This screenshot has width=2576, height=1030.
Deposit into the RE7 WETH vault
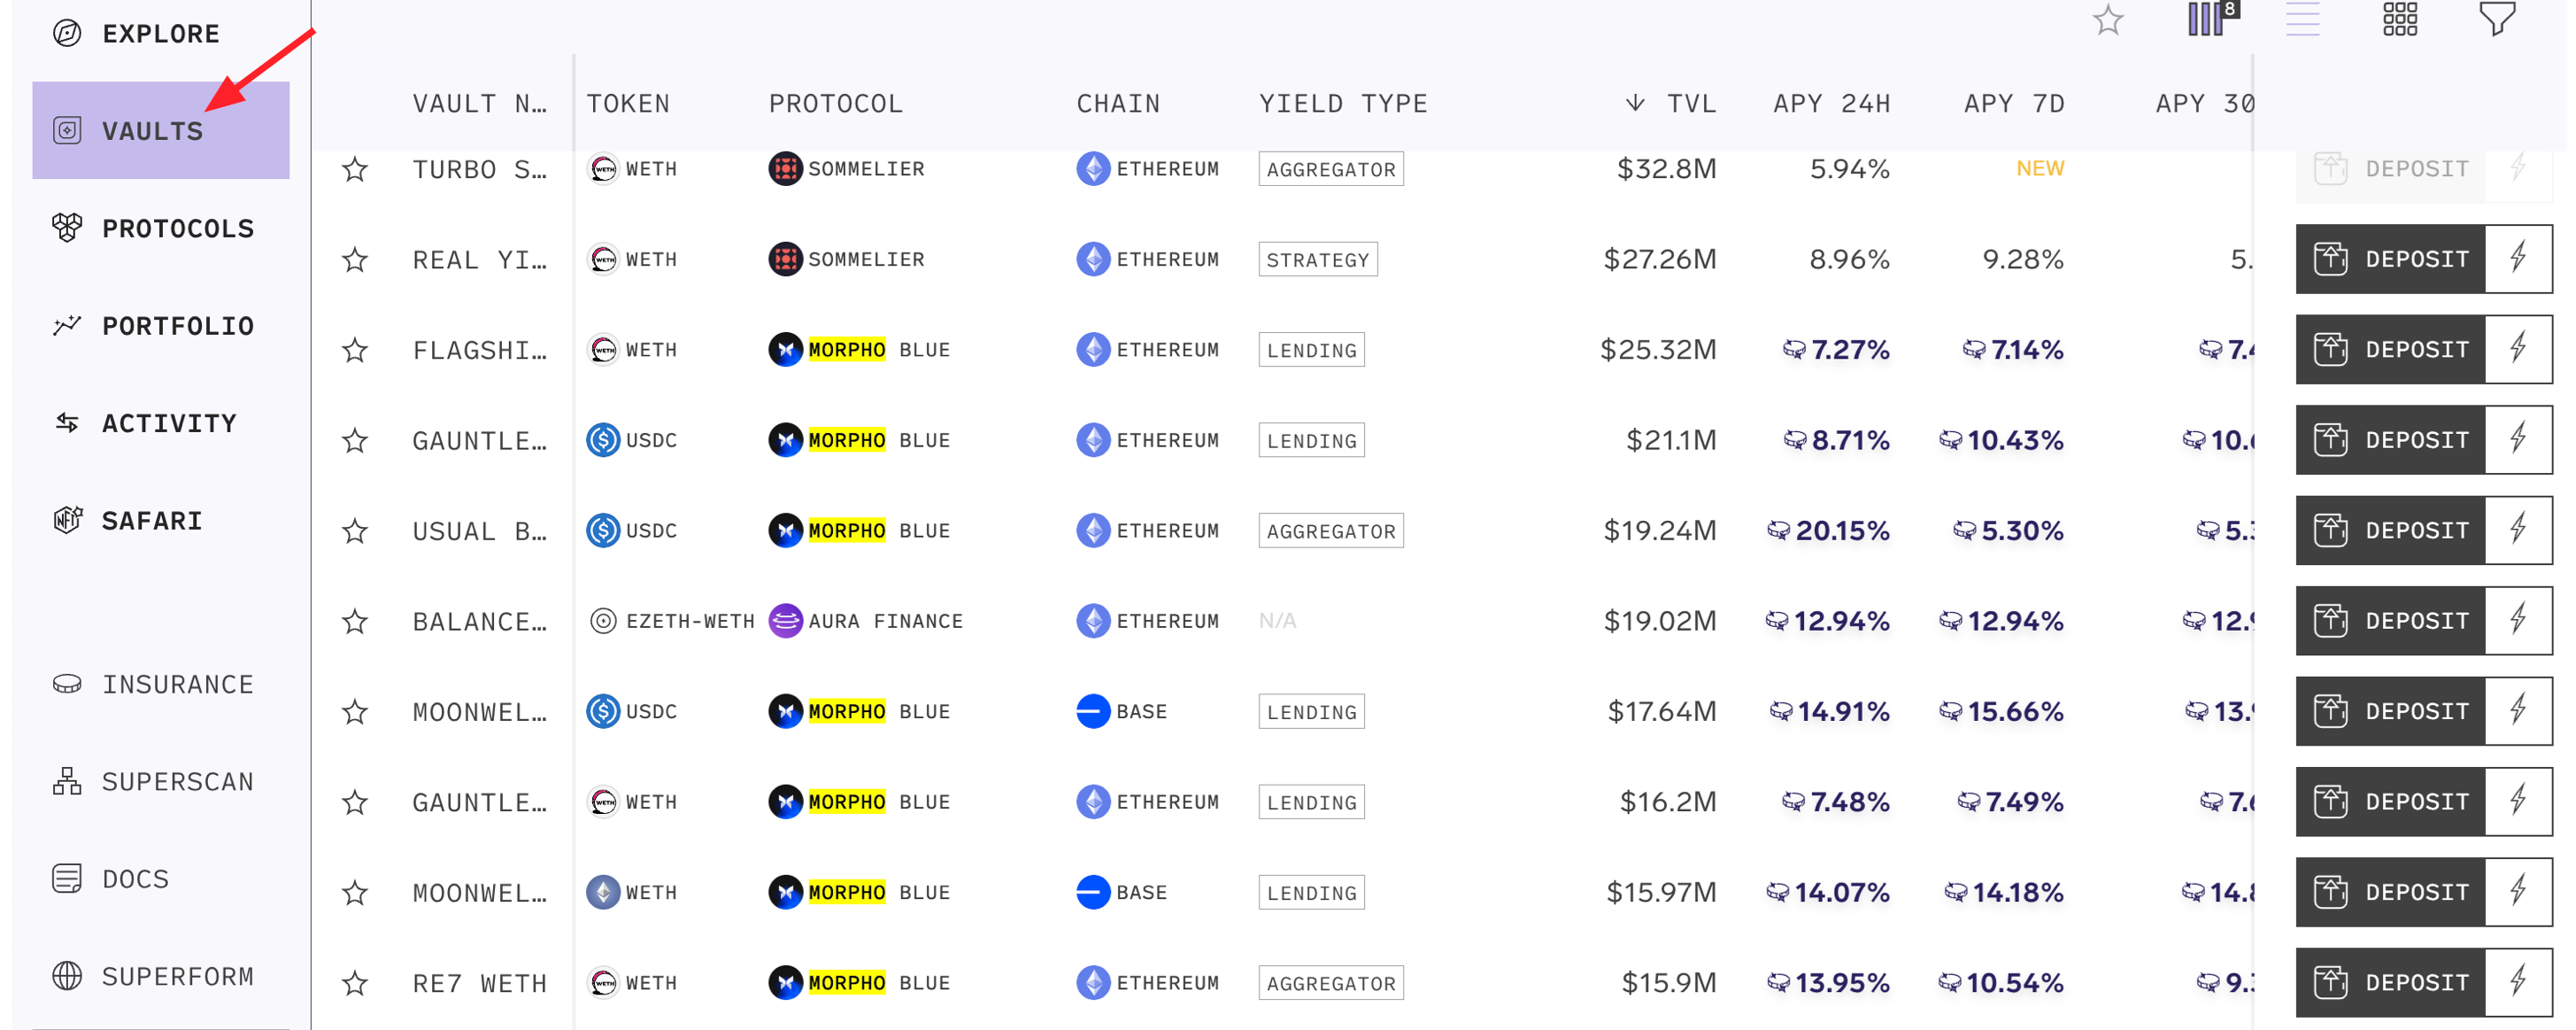click(2390, 982)
